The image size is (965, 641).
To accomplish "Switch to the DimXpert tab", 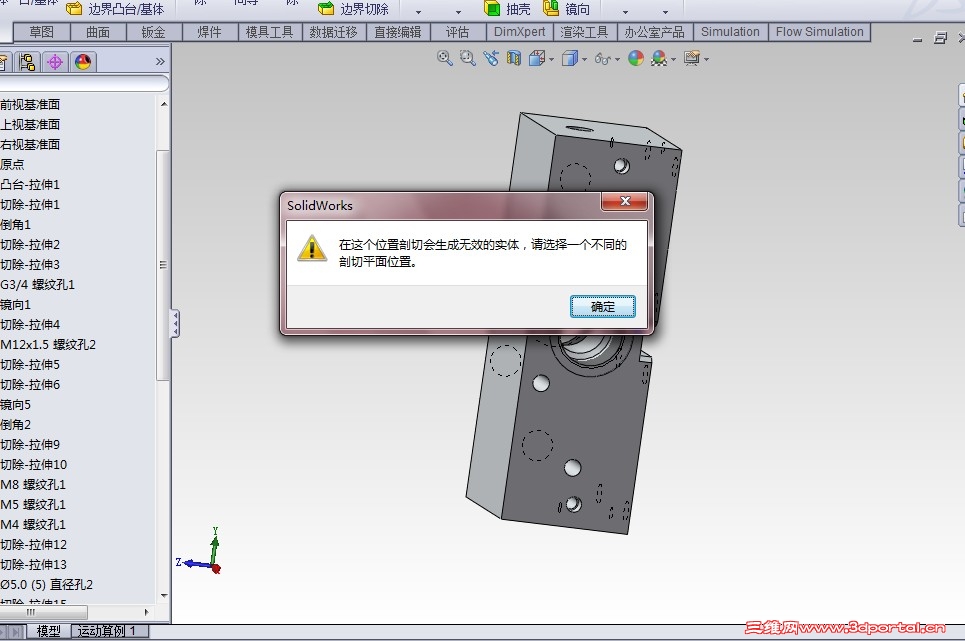I will [519, 32].
